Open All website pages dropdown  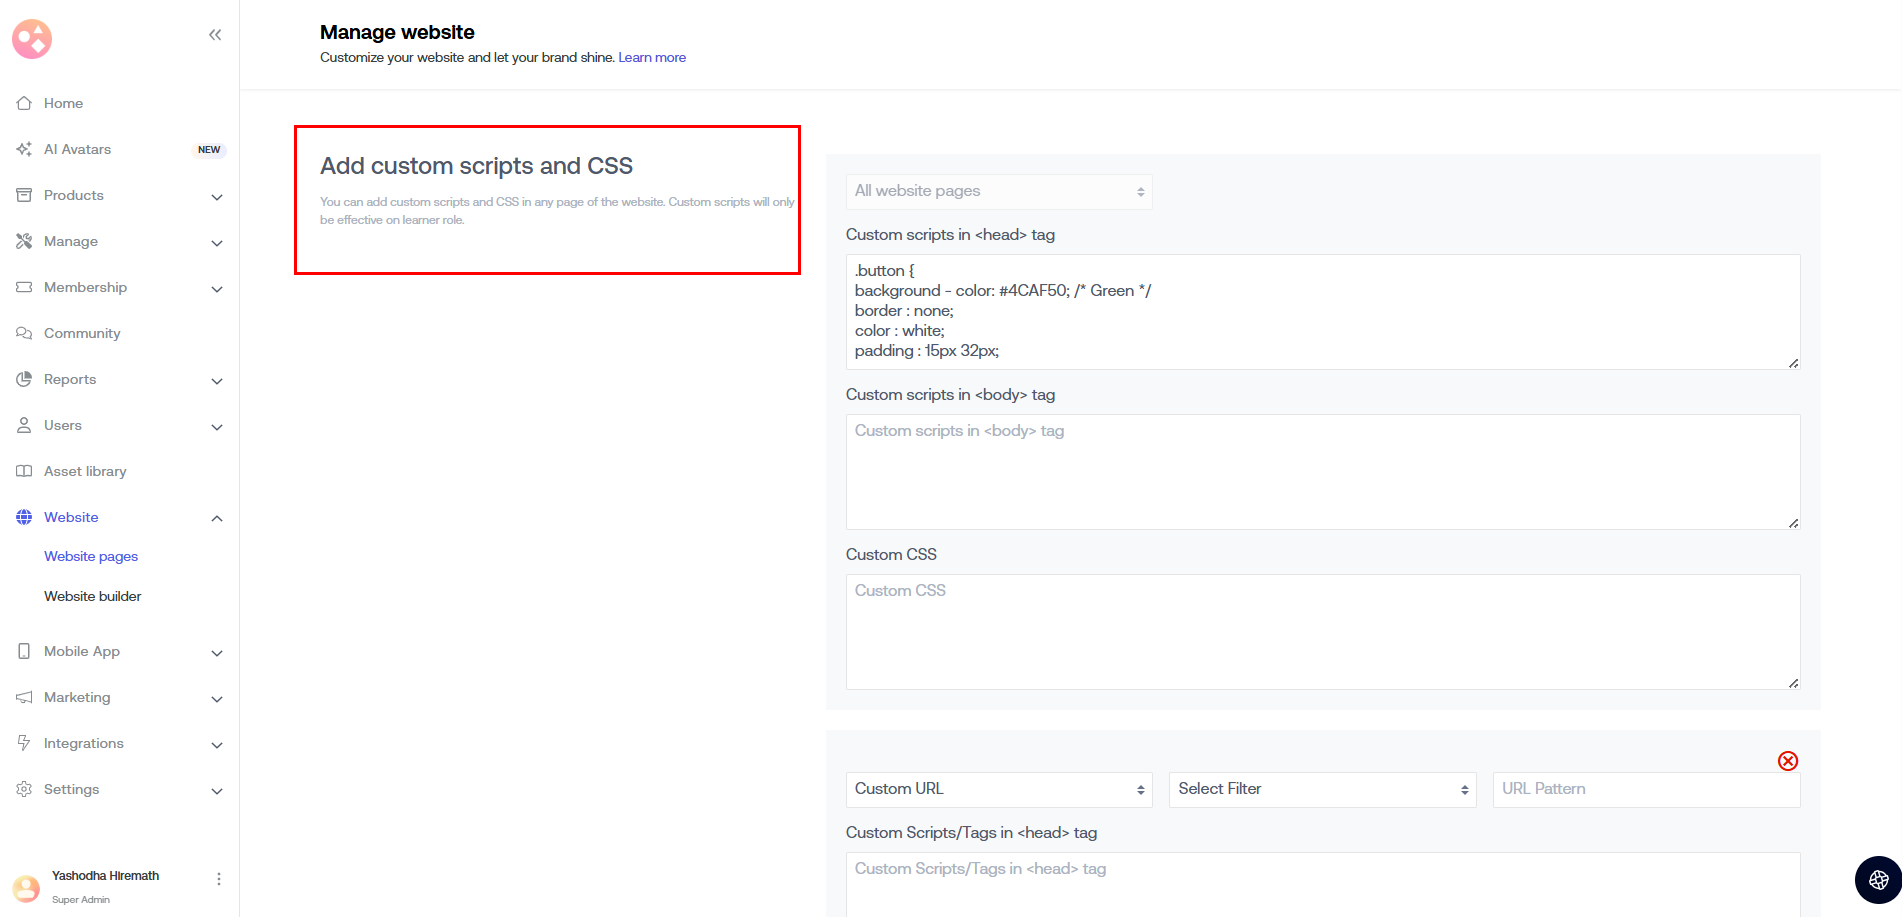pos(998,191)
